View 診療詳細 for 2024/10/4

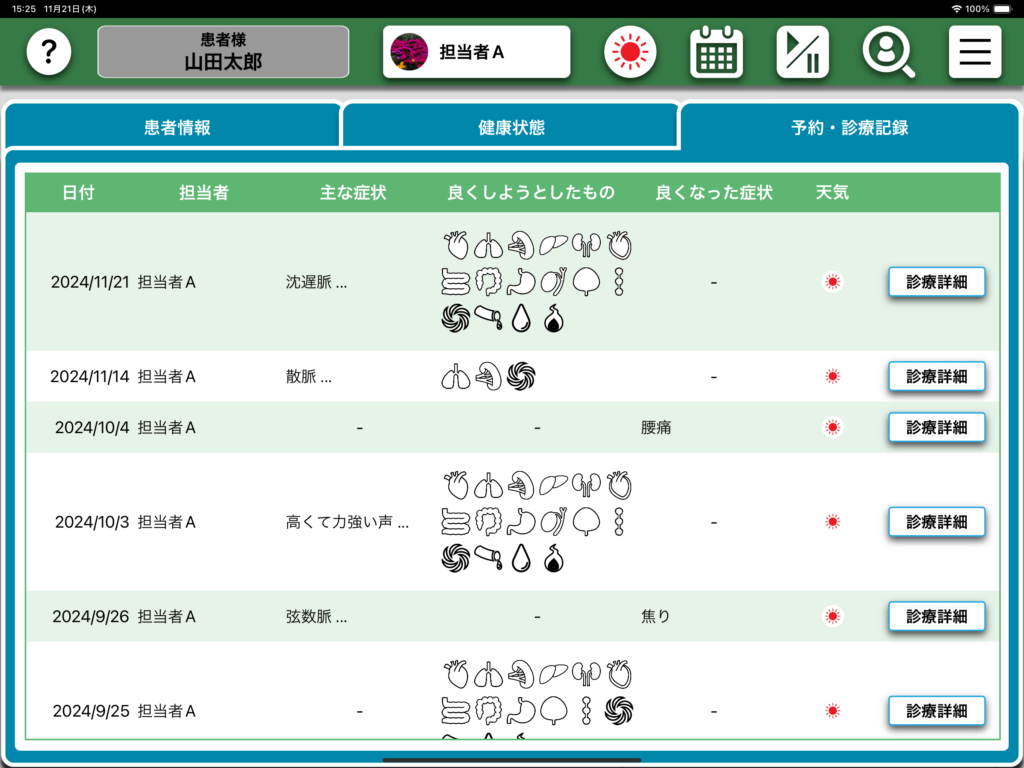click(936, 427)
